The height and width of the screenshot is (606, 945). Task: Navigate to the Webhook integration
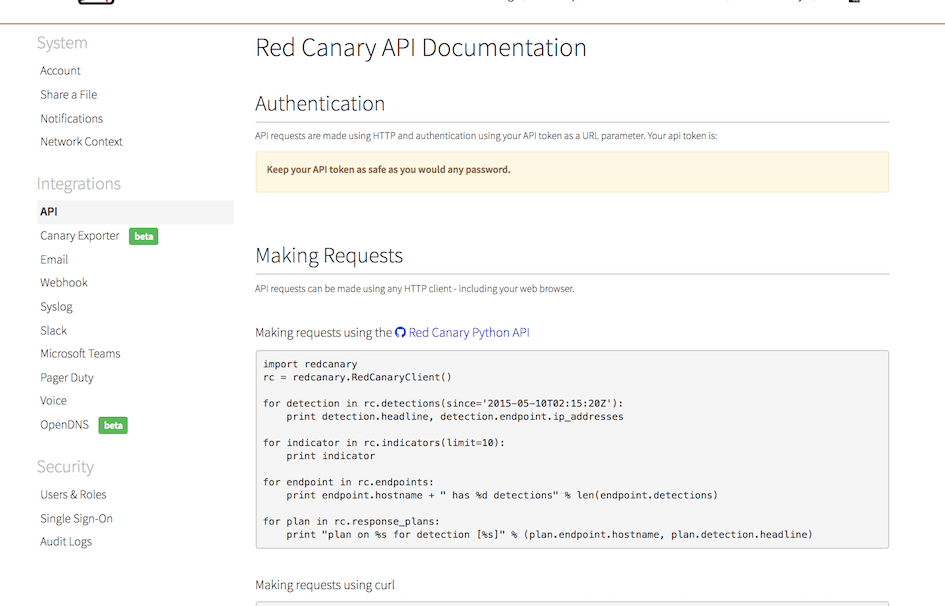pyautogui.click(x=64, y=283)
